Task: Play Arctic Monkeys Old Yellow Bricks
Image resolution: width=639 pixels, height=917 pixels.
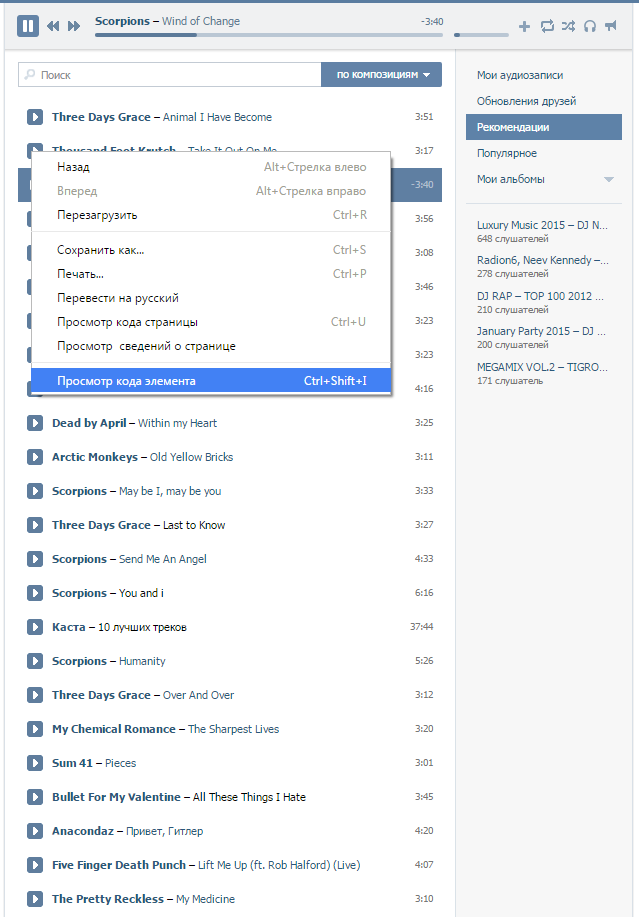Action: tap(35, 457)
